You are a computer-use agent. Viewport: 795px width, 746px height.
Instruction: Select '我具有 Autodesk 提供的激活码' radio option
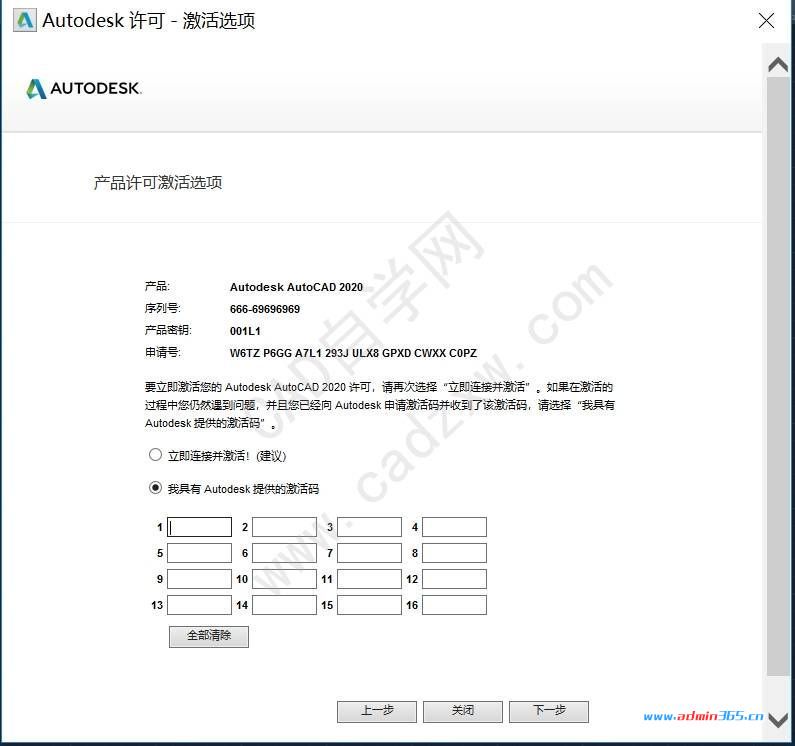pyautogui.click(x=155, y=488)
